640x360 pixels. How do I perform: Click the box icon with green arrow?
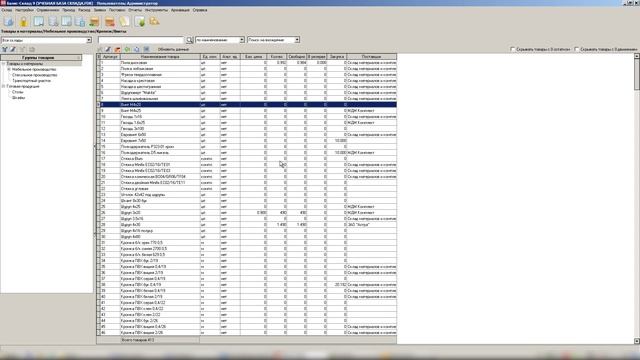point(95,22)
